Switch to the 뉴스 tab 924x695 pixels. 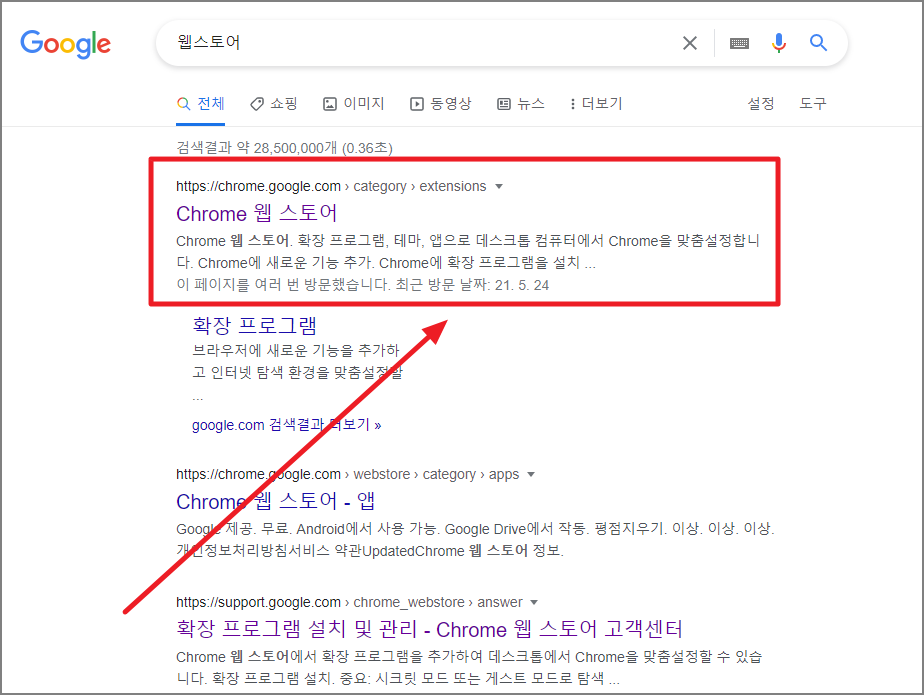coord(521,104)
